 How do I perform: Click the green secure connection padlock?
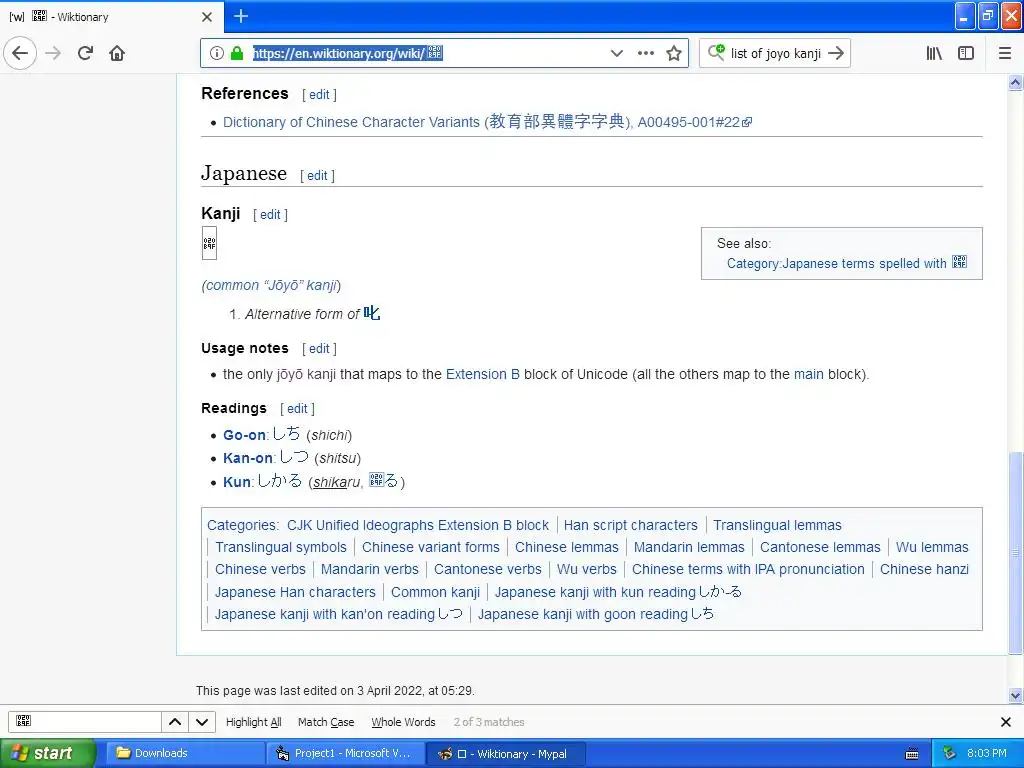[237, 53]
